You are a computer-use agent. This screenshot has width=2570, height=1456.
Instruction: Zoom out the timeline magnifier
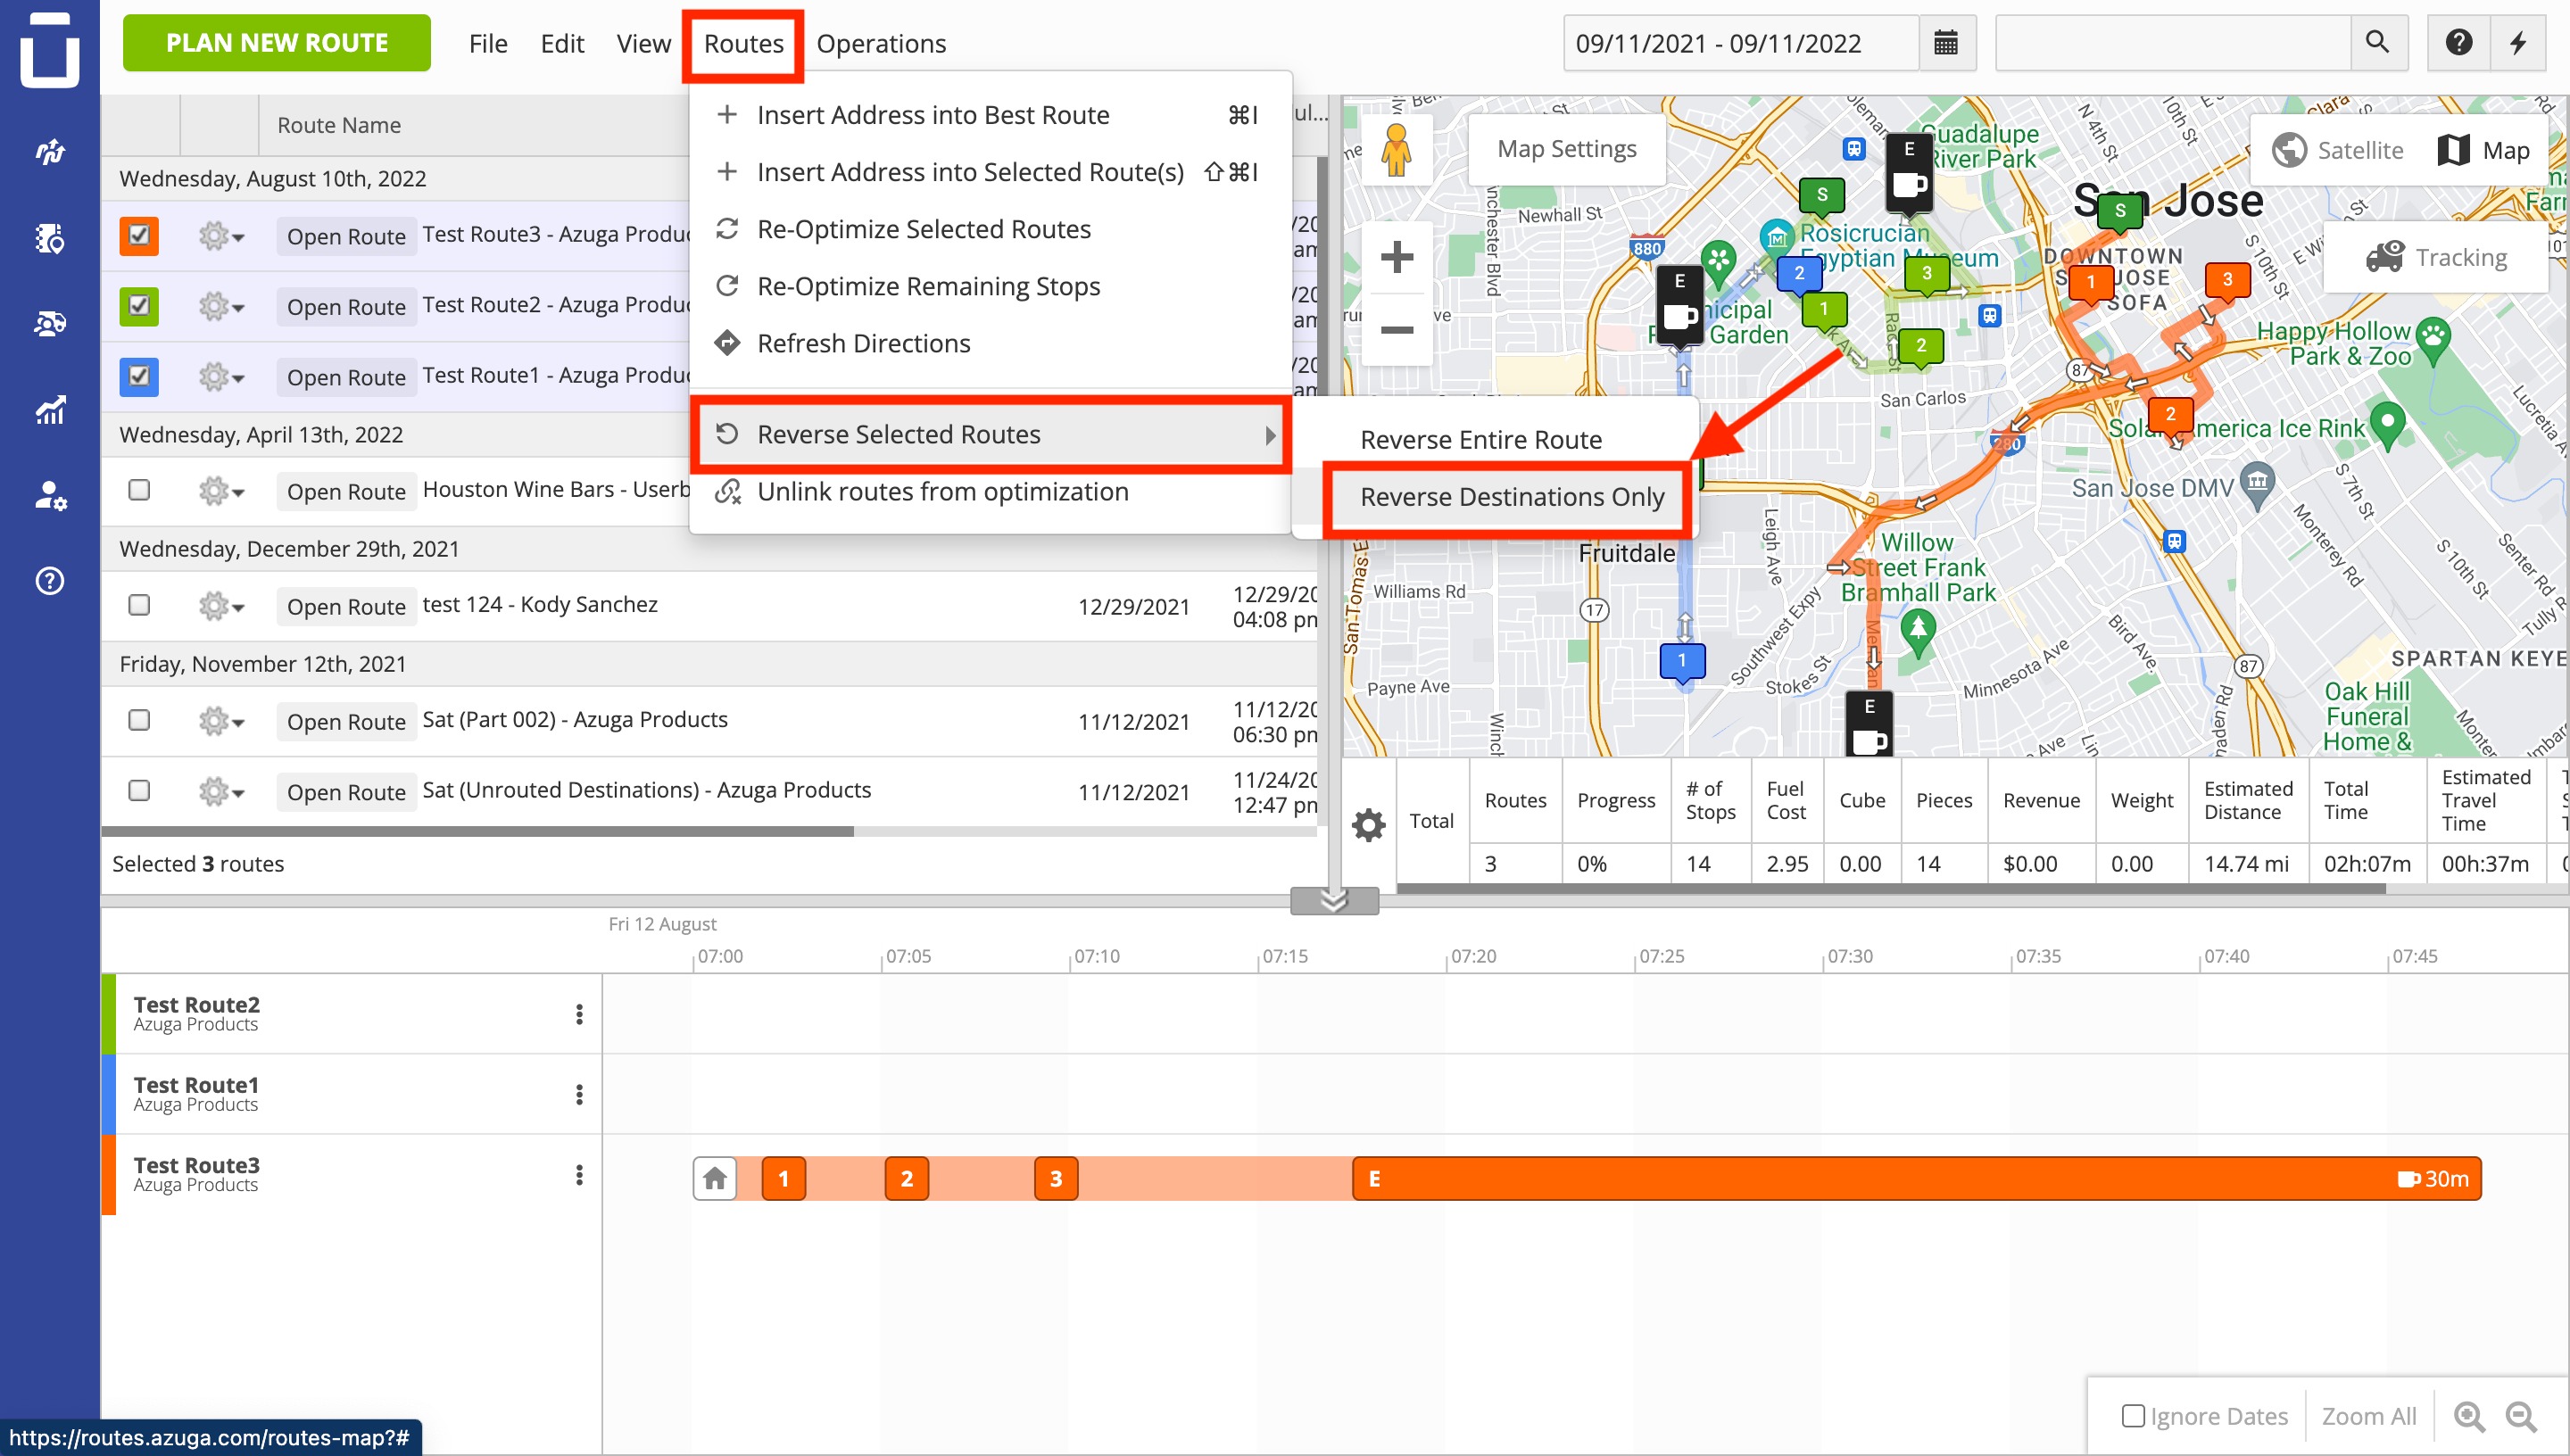2521,1416
